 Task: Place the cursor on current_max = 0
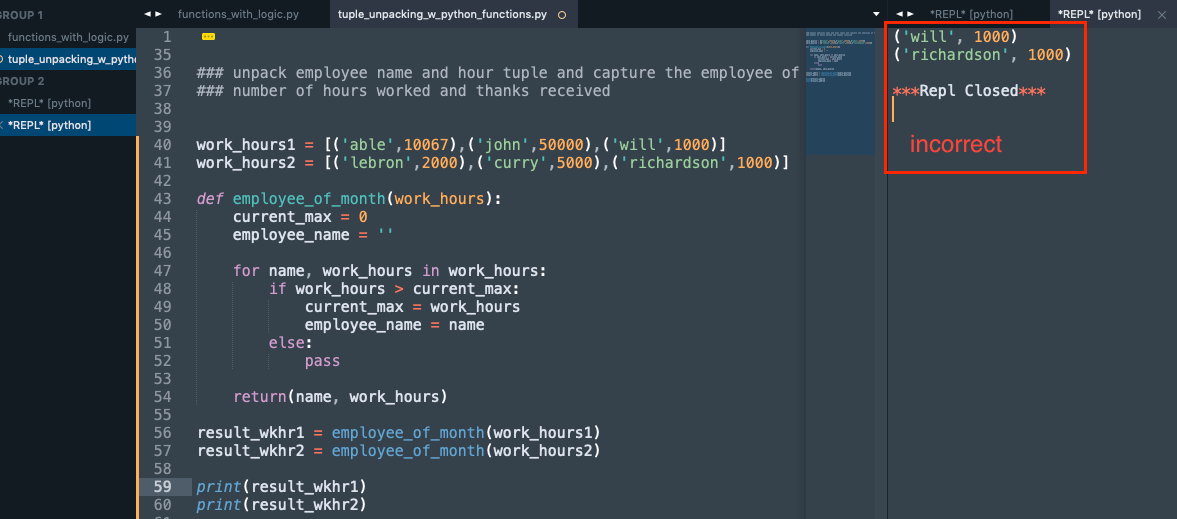coord(300,216)
